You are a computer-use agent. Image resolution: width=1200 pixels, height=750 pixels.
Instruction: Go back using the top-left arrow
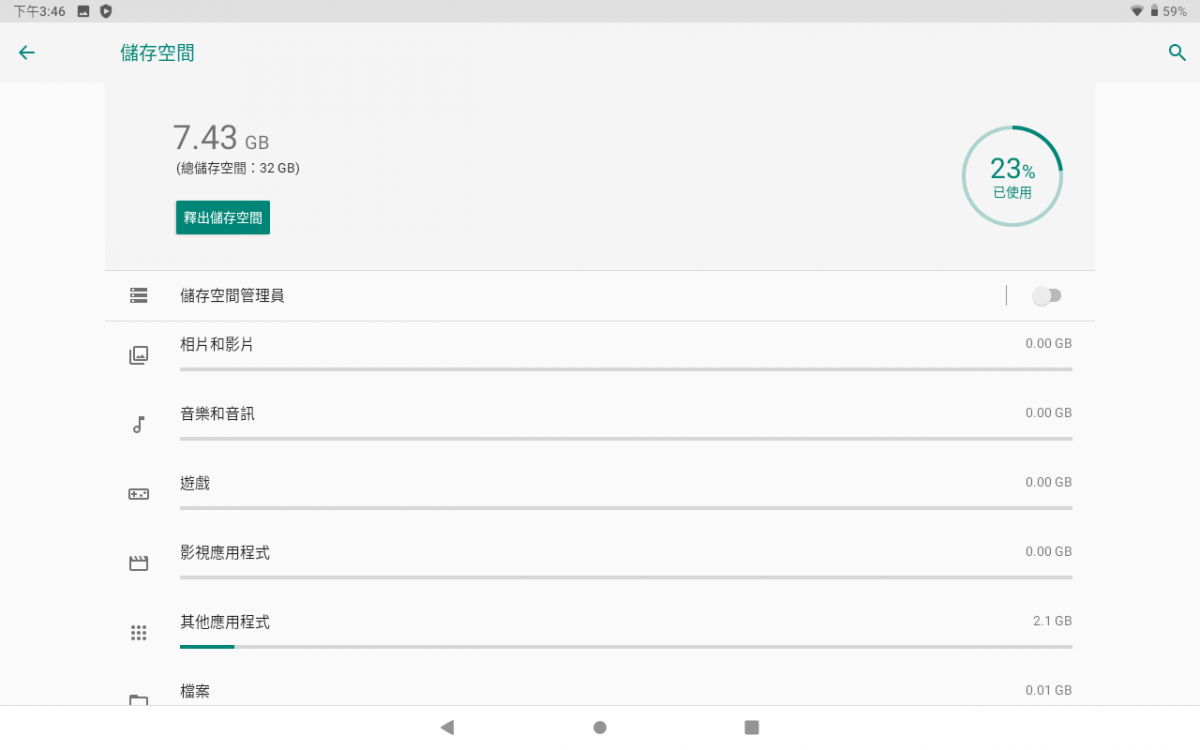pyautogui.click(x=27, y=53)
